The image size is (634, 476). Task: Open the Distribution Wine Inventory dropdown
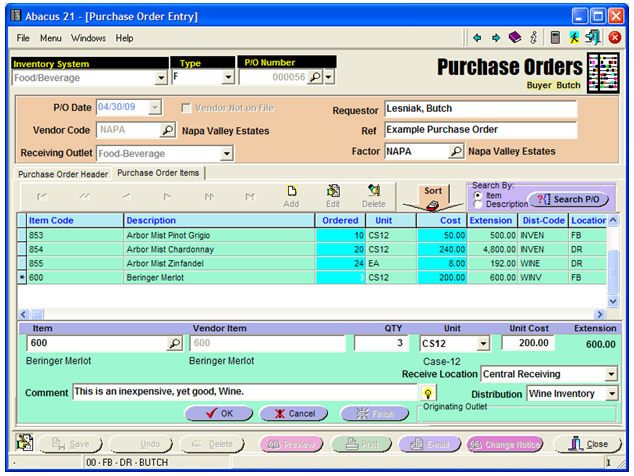pyautogui.click(x=611, y=394)
